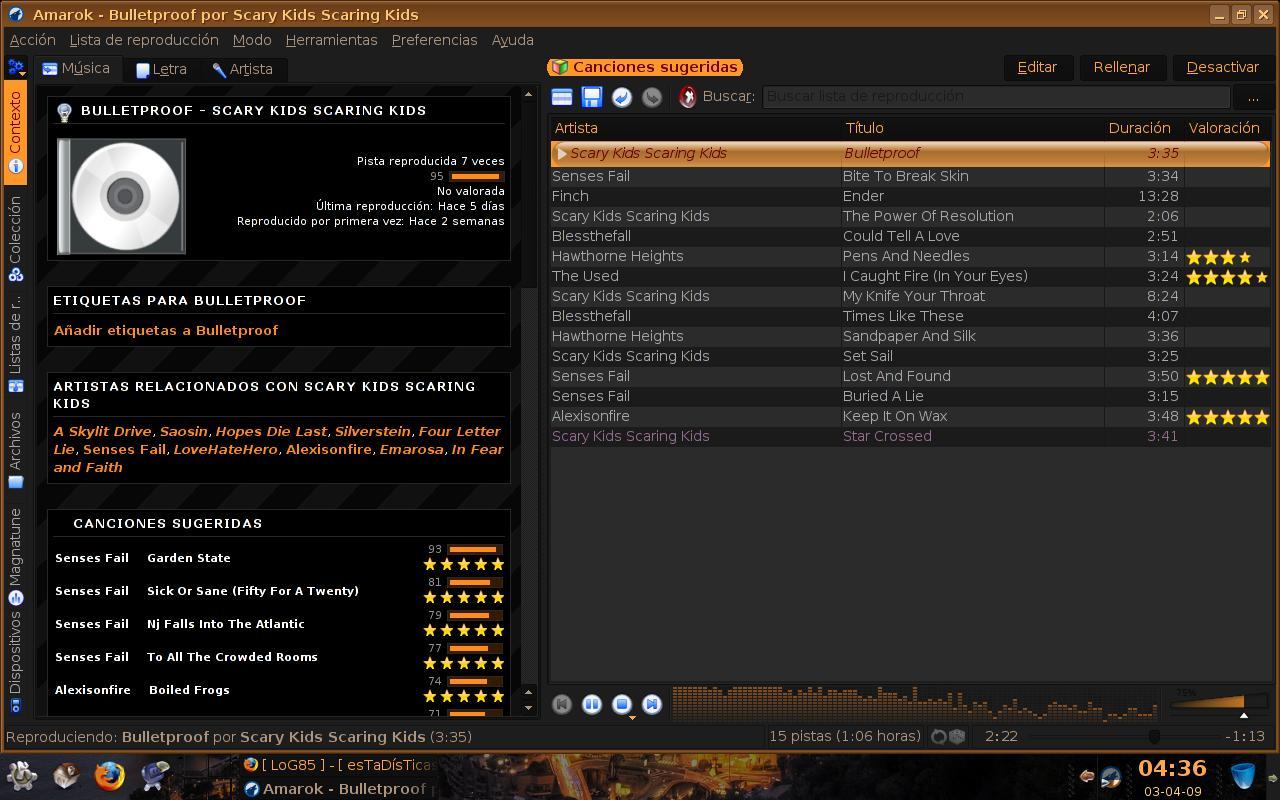
Task: Select the Star Crossed playlist row
Action: [910, 436]
